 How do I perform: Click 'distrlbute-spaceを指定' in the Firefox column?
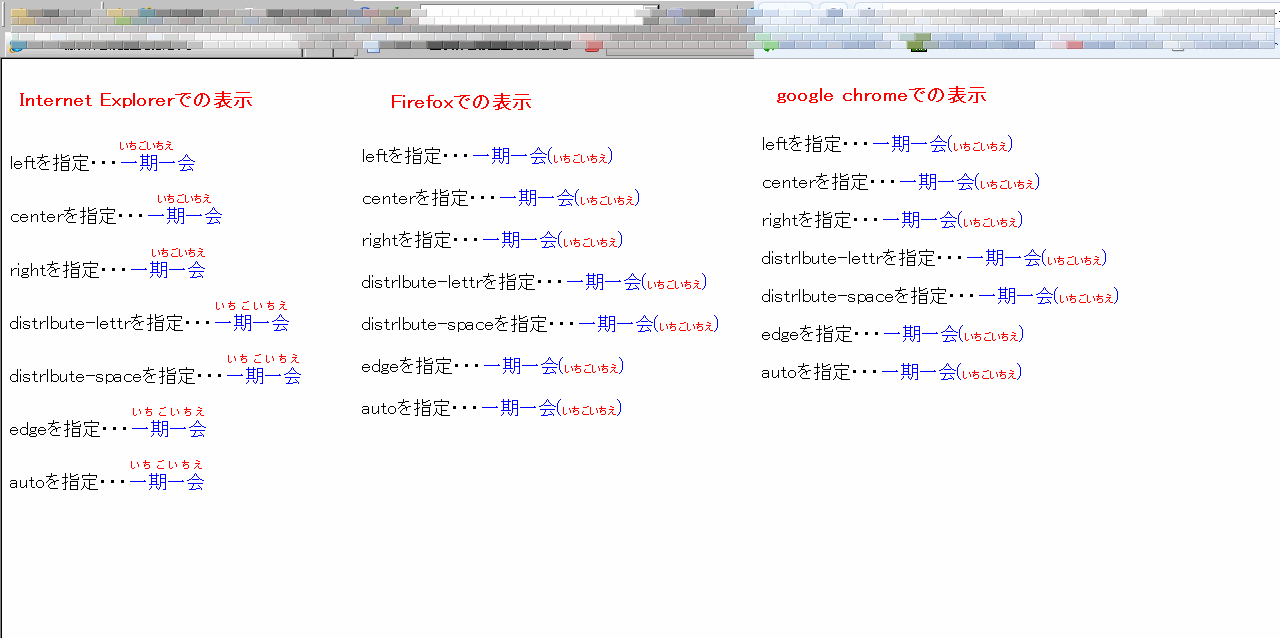tap(455, 324)
